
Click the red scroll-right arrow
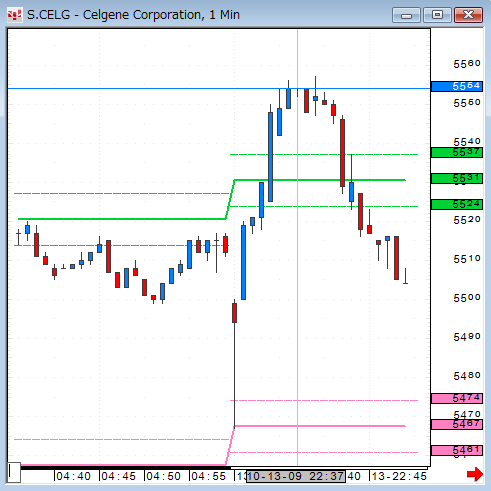[x=475, y=474]
